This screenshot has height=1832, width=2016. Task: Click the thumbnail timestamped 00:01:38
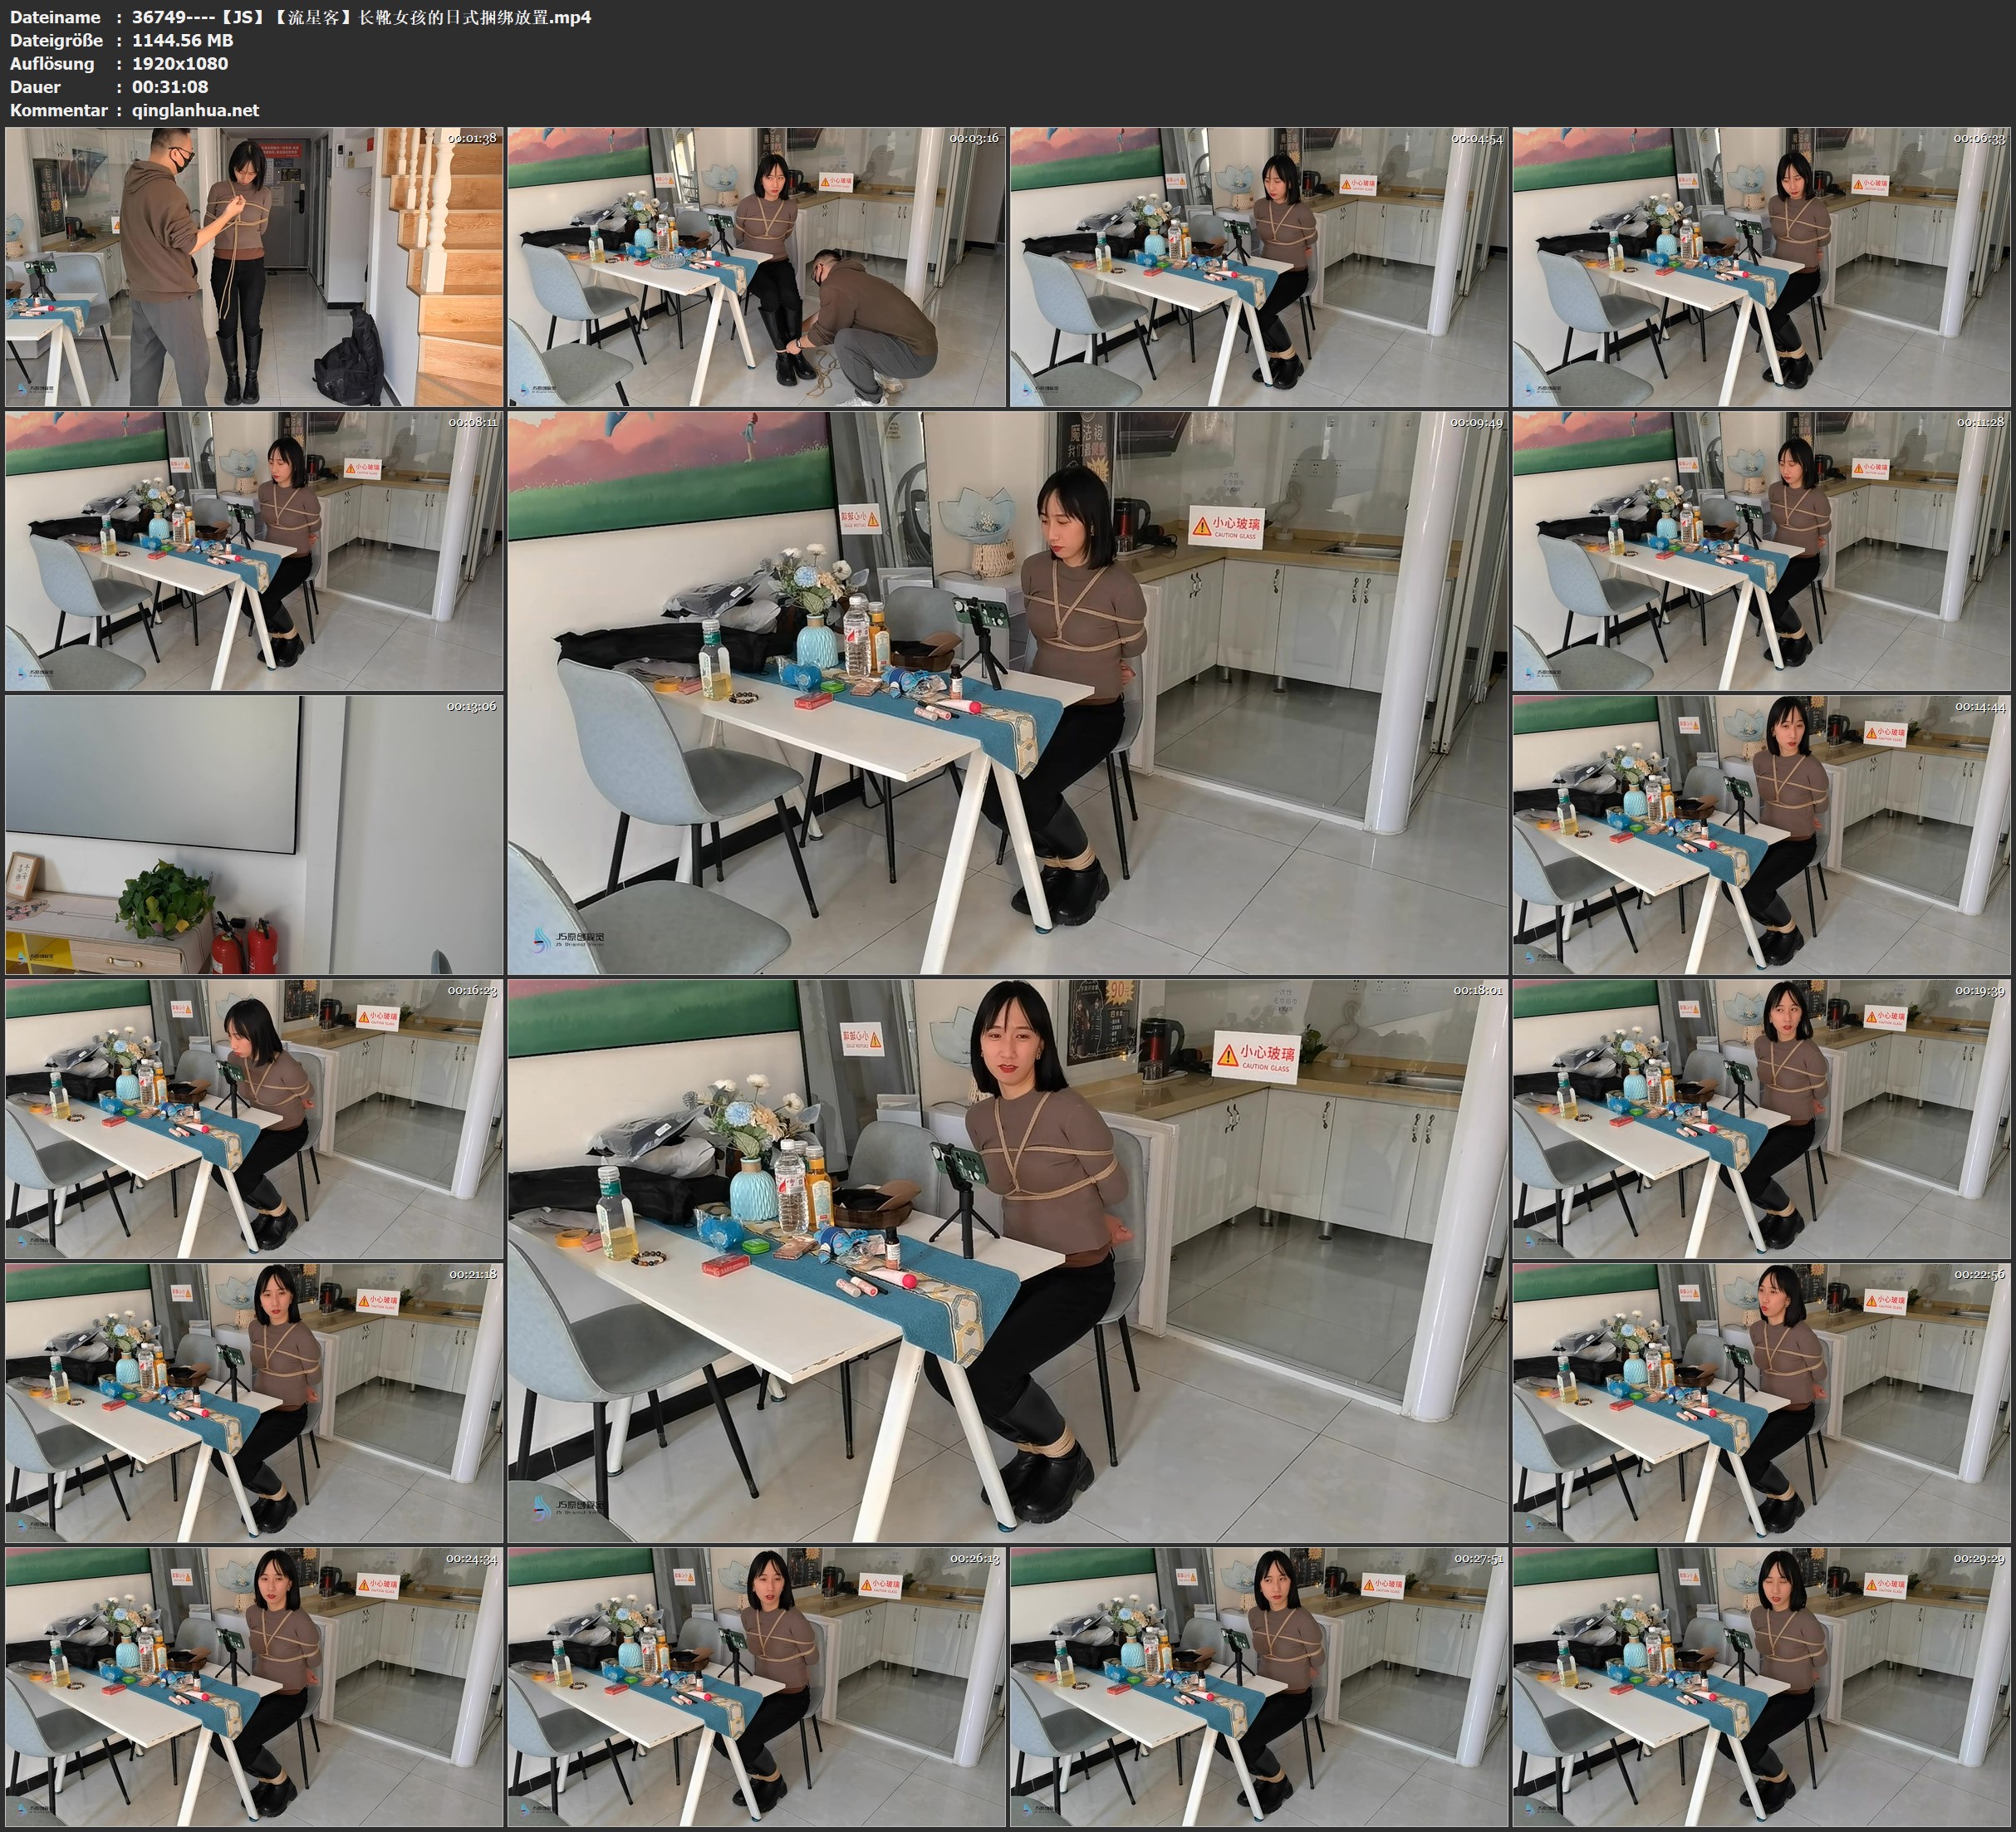tap(254, 267)
